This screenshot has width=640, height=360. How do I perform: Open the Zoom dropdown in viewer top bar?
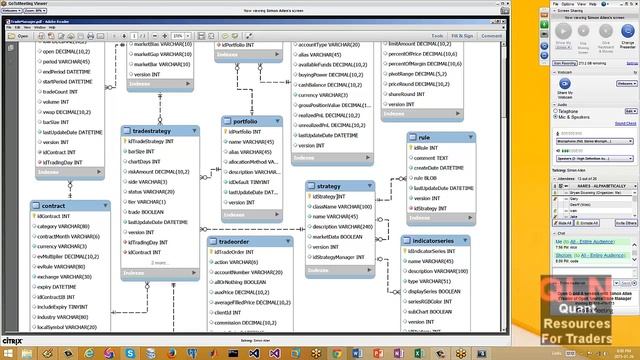(x=35, y=11)
